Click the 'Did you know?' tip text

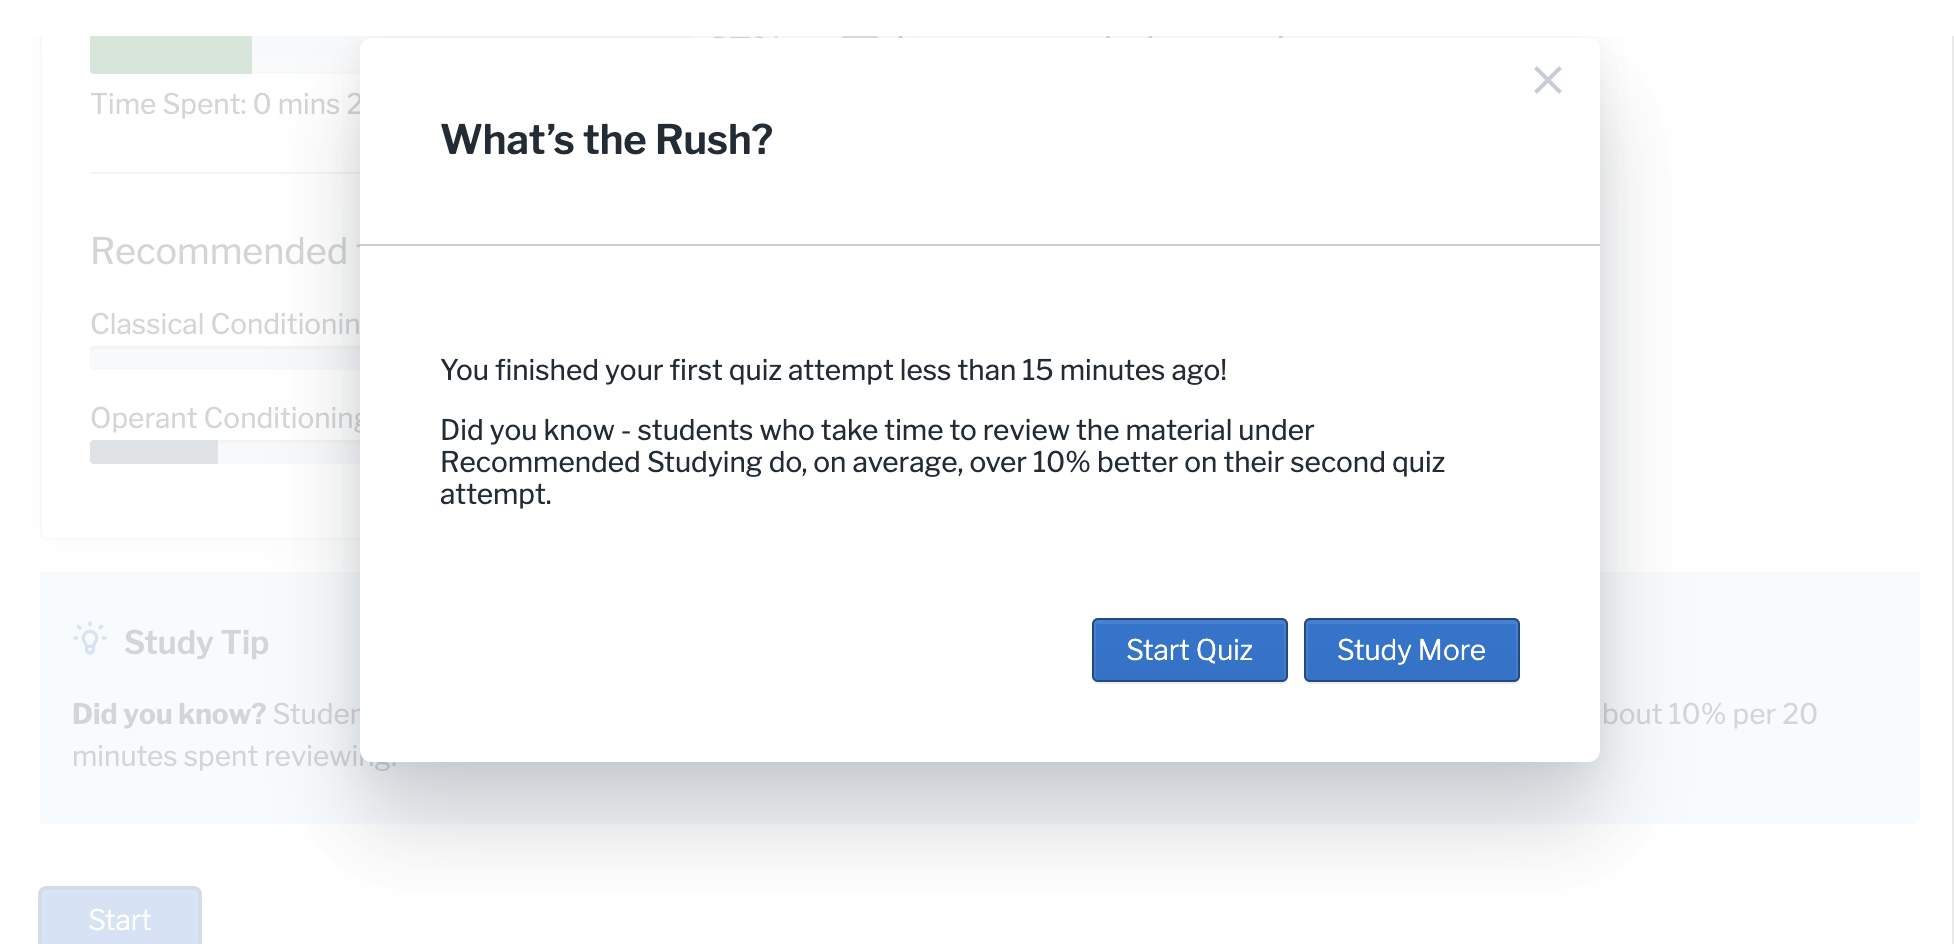pos(168,713)
